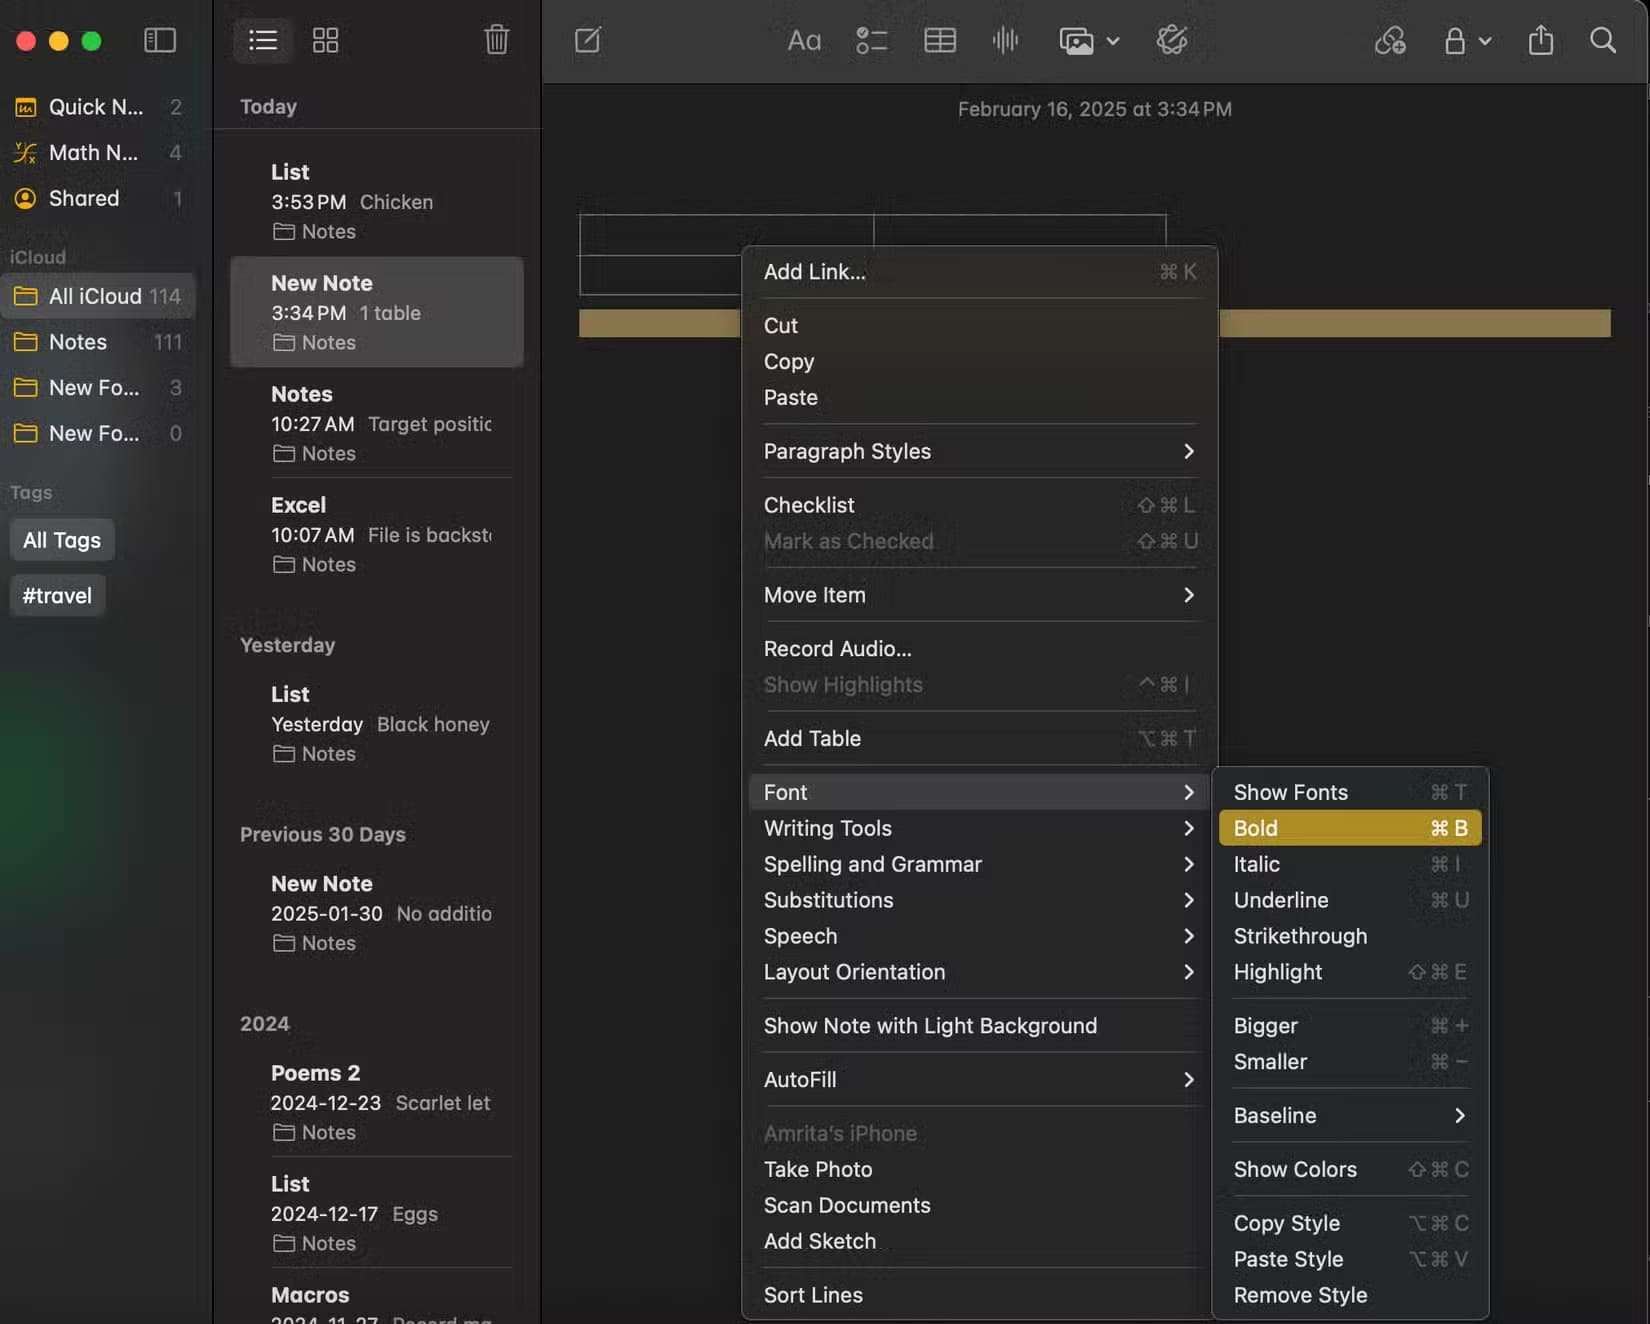This screenshot has height=1324, width=1650.
Task: Choose Record Audio… menu item
Action: click(979, 649)
